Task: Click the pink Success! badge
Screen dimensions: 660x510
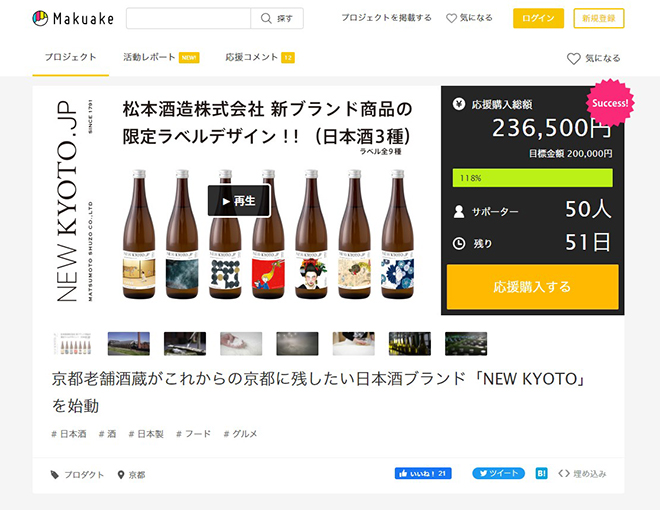Action: 609,103
